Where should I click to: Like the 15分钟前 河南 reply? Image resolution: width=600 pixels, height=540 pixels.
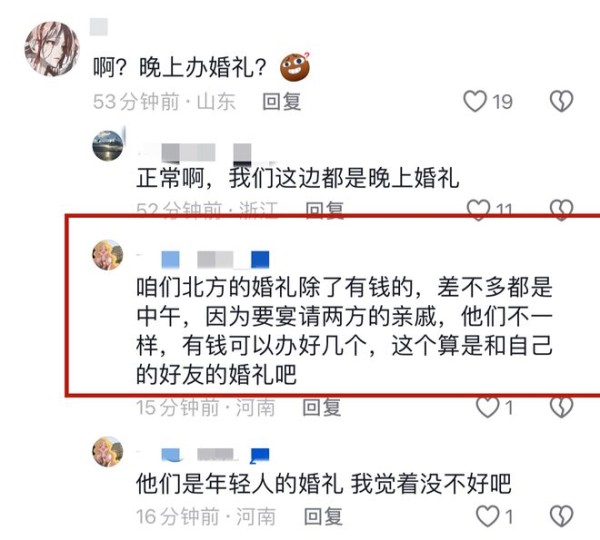point(488,407)
